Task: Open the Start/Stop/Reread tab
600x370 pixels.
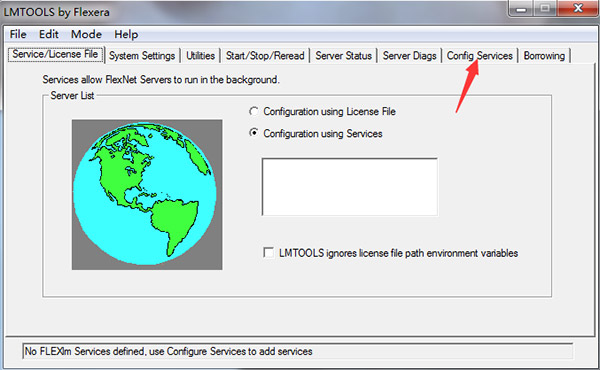Action: pyautogui.click(x=265, y=56)
